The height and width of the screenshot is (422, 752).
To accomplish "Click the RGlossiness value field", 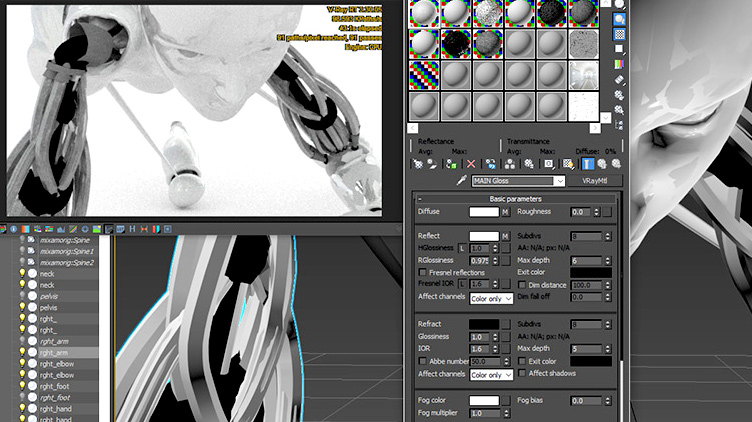I will (x=481, y=260).
